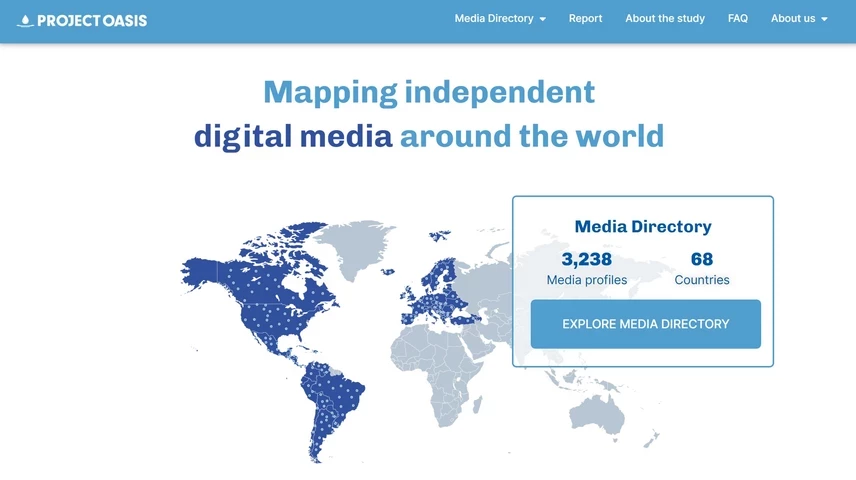Click the Project Oasis logo text
856x480 pixels.
click(x=92, y=21)
